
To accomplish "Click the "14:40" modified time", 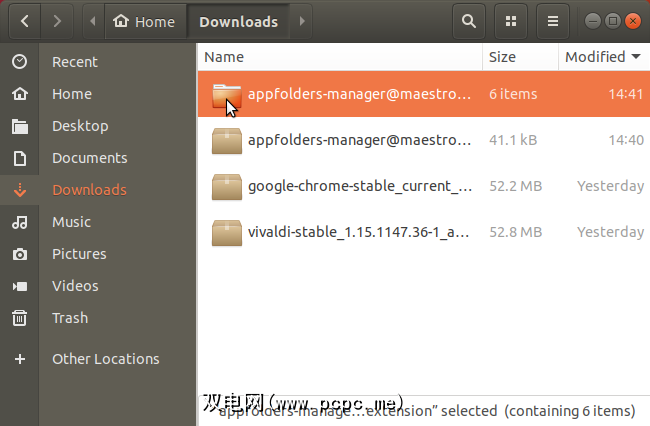I will pos(626,140).
